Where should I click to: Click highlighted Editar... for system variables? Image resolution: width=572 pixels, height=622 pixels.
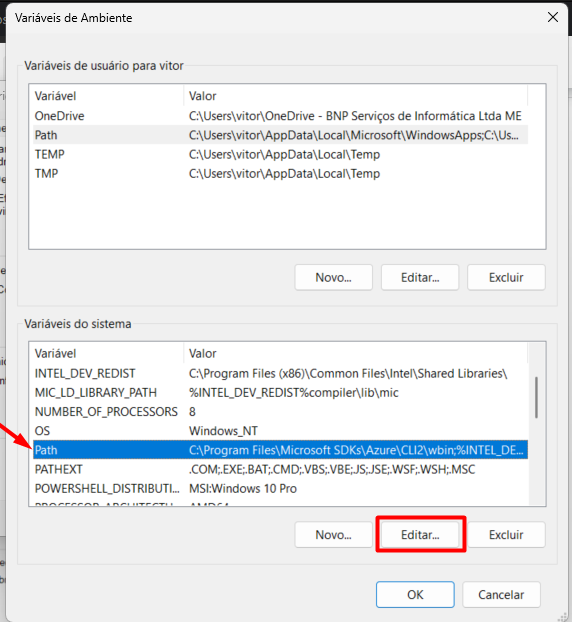(x=420, y=535)
